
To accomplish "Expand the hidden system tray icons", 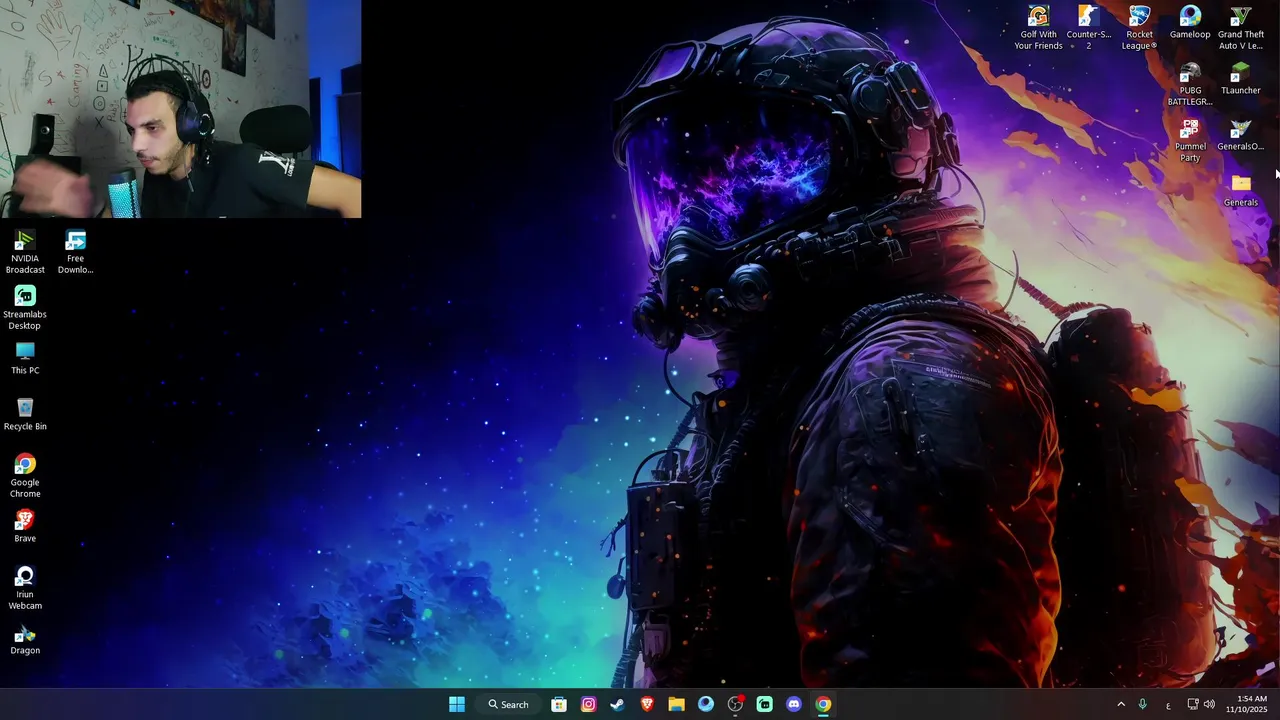I will point(1121,704).
